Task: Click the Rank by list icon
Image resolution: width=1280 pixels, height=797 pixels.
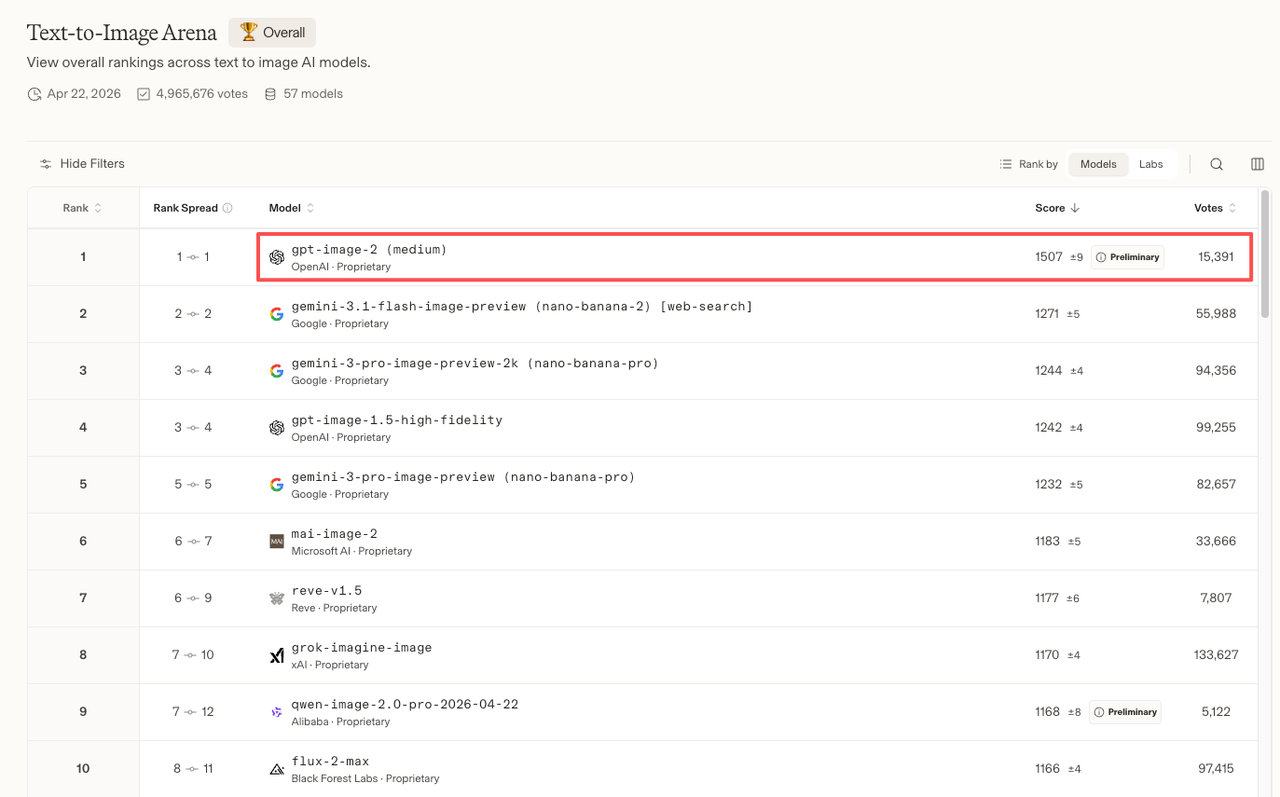Action: pos(1006,164)
